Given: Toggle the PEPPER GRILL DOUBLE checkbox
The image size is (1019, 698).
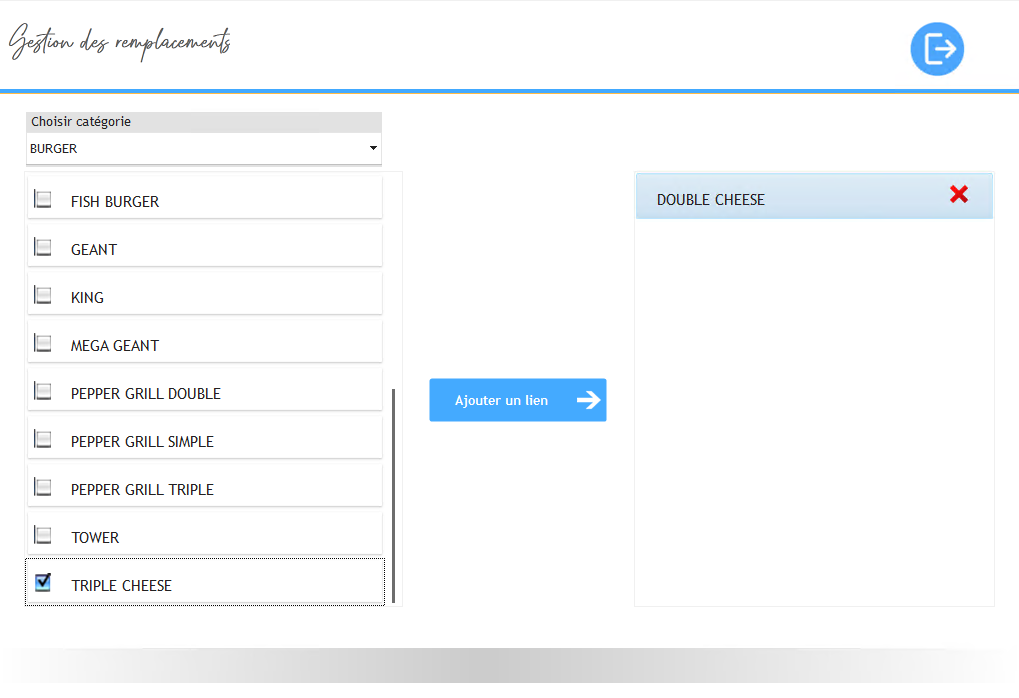Looking at the screenshot, I should tap(43, 391).
